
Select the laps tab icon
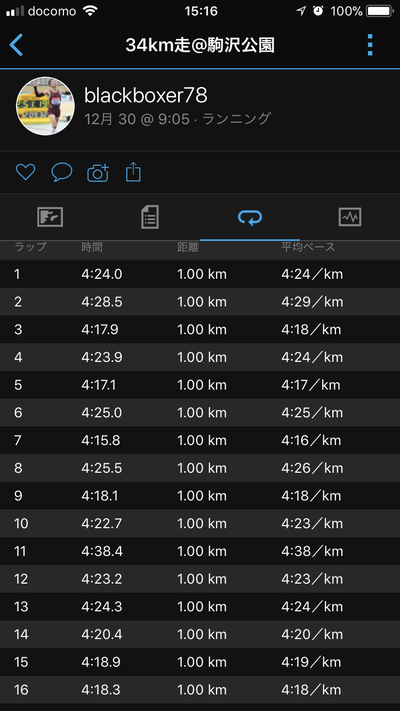click(x=250, y=217)
